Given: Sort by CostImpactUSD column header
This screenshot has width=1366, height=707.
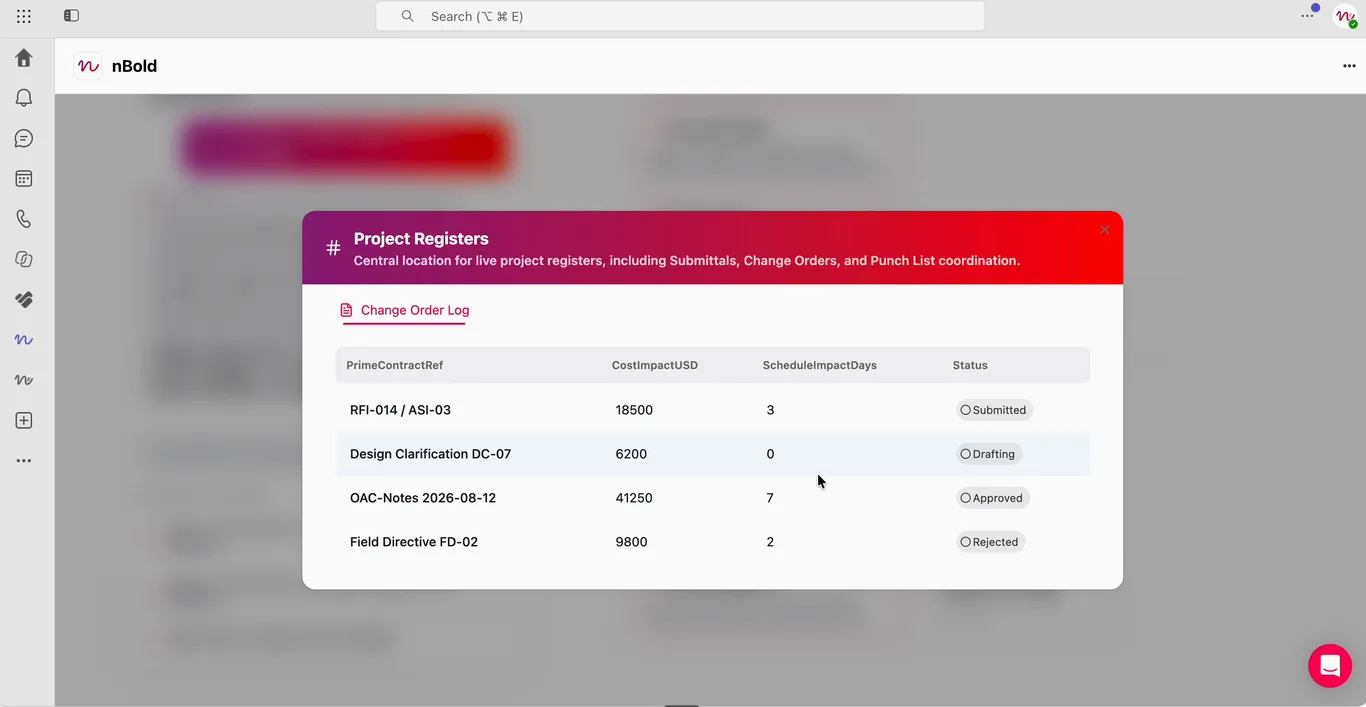Looking at the screenshot, I should click(x=655, y=365).
